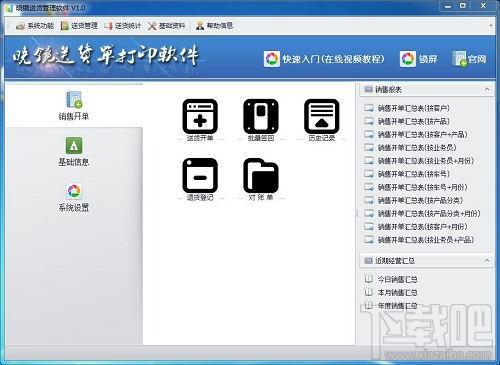
Task: Click the 官网 official website icon
Action: (x=460, y=59)
